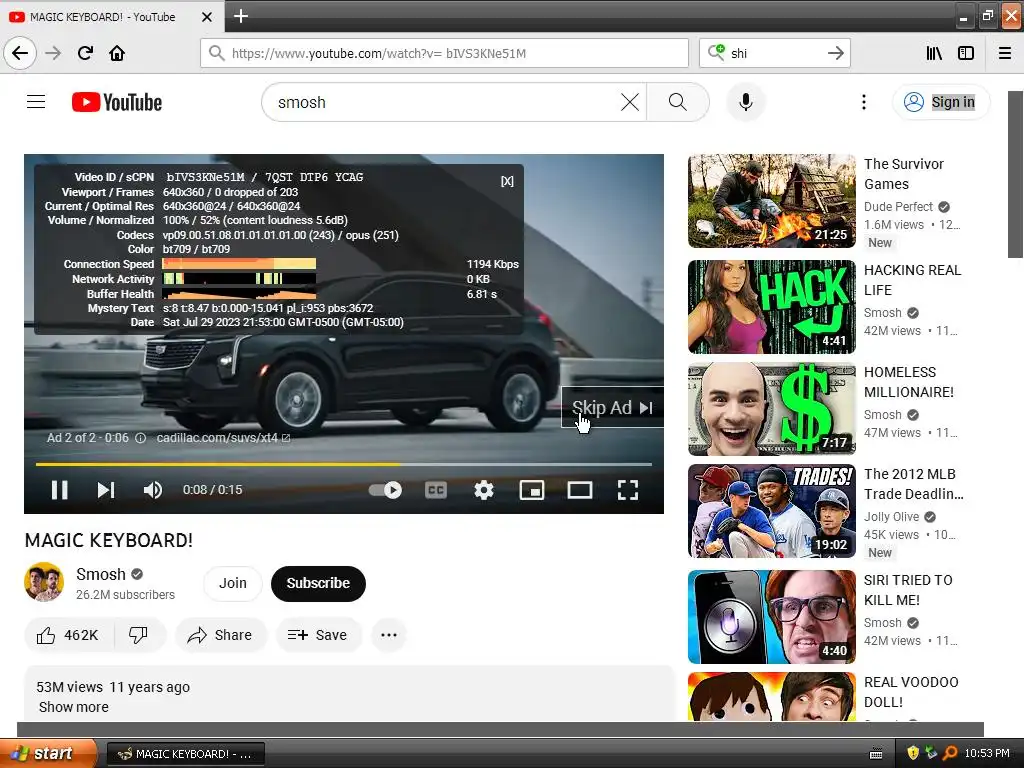Enable miniplayer mode
The image size is (1024, 768).
532,490
